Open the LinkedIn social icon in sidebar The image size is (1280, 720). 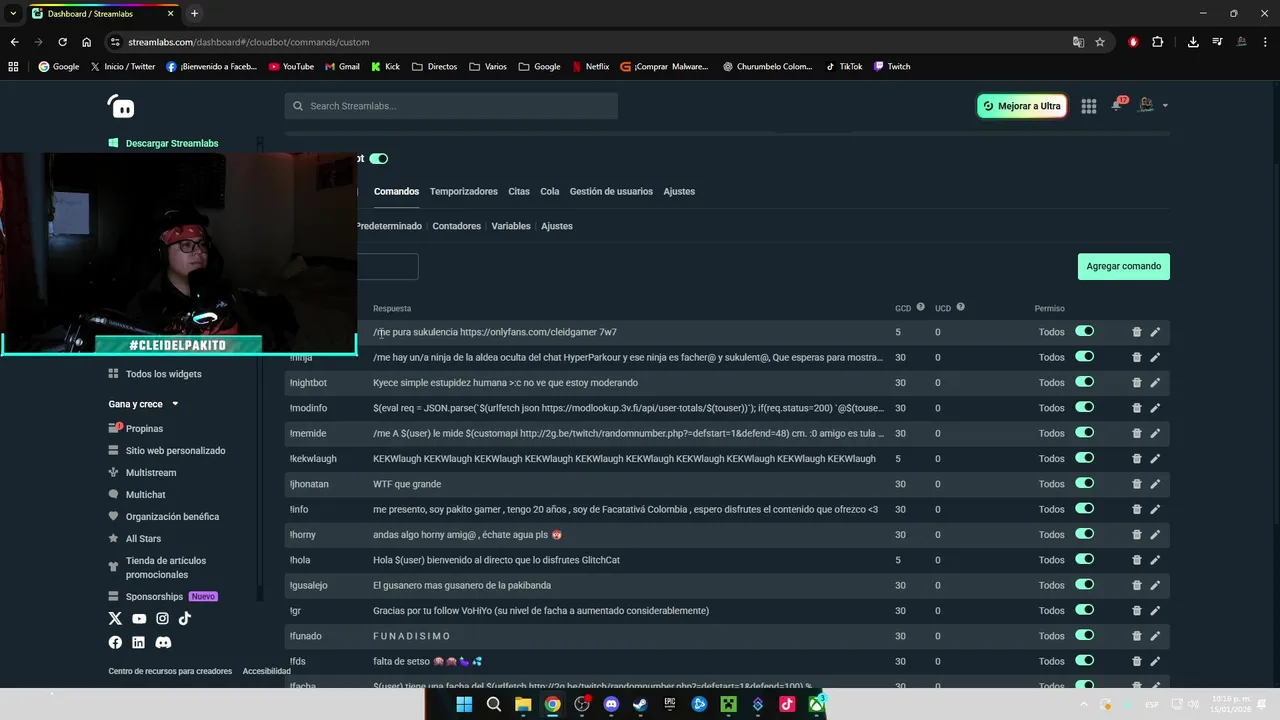click(138, 642)
